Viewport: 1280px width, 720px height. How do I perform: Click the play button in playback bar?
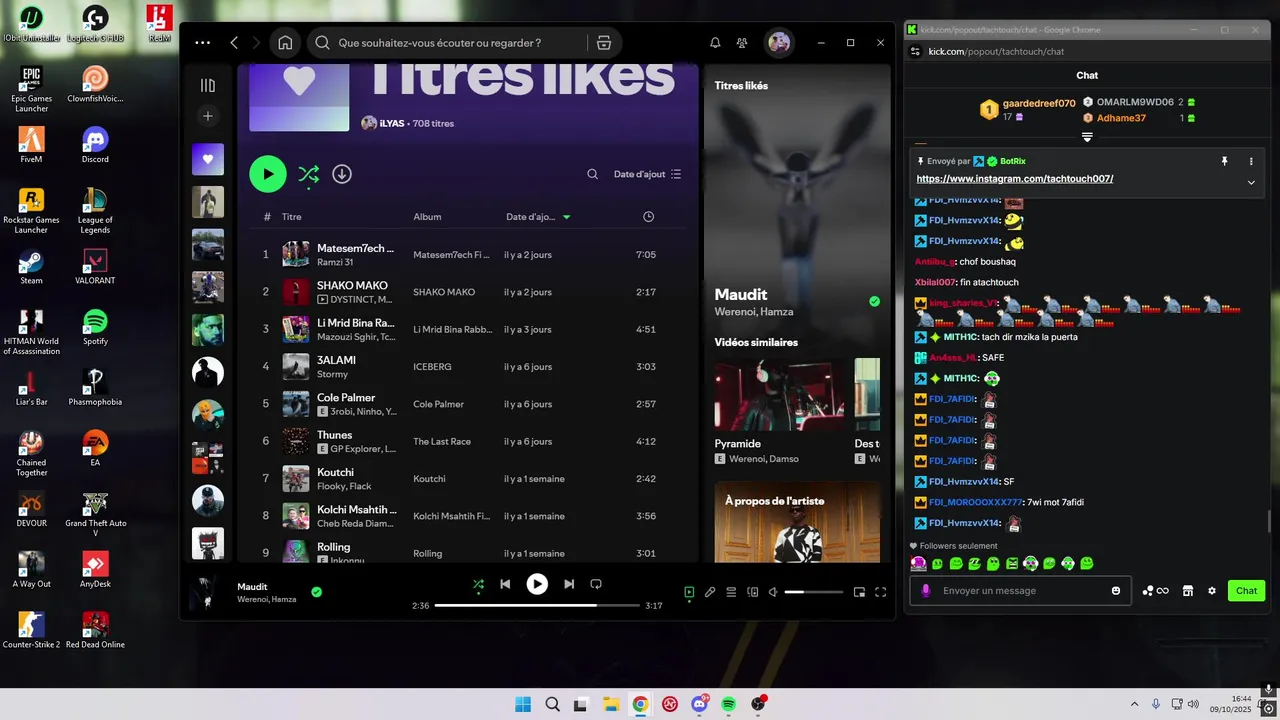click(537, 584)
